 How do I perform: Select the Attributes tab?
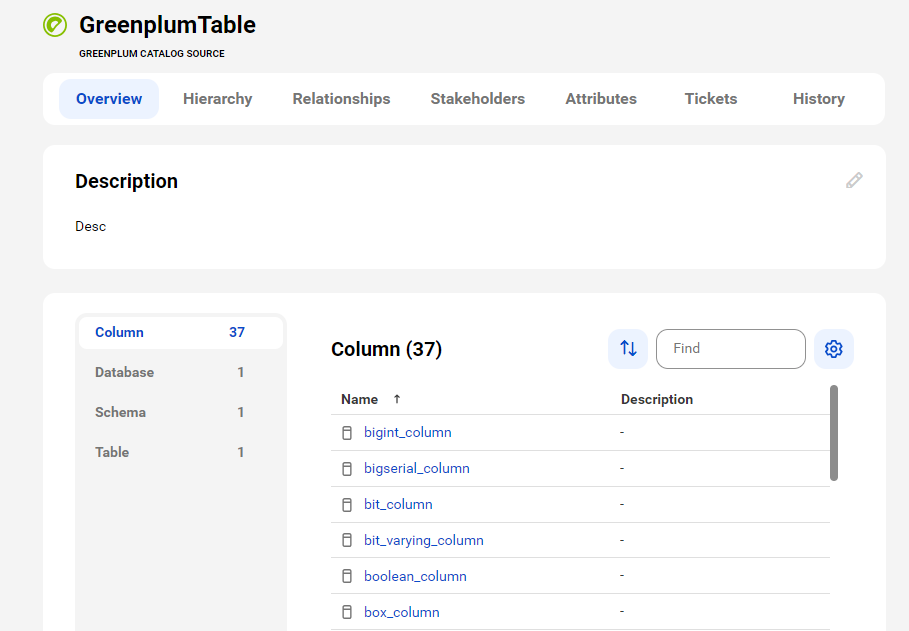(x=601, y=99)
